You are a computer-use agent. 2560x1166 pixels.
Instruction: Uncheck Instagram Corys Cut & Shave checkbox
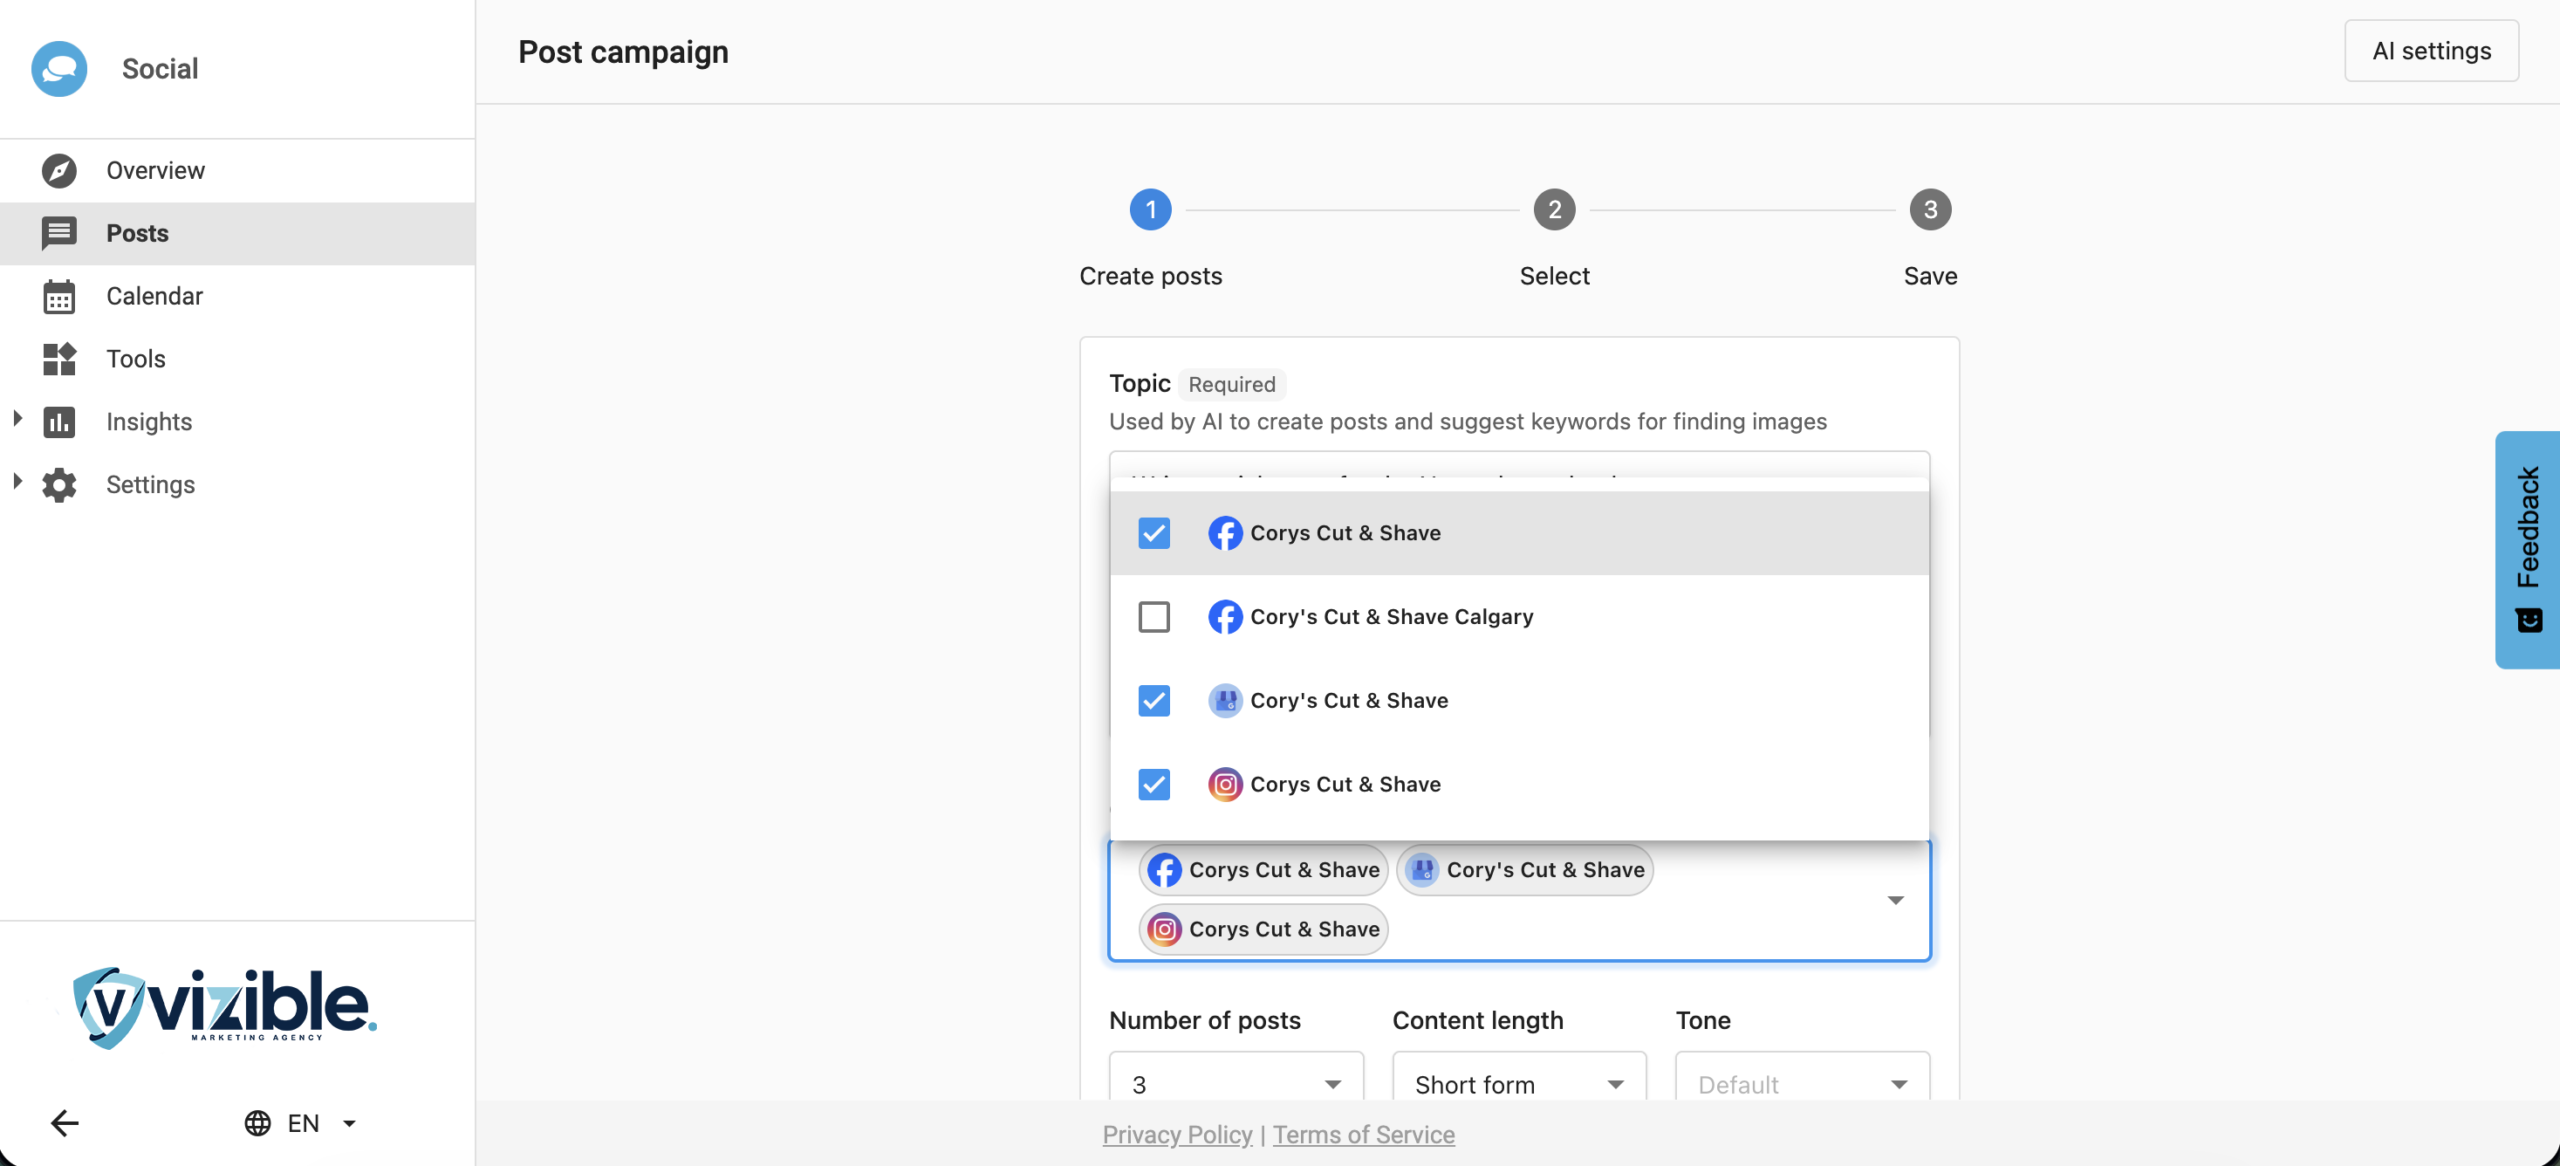(x=1154, y=784)
